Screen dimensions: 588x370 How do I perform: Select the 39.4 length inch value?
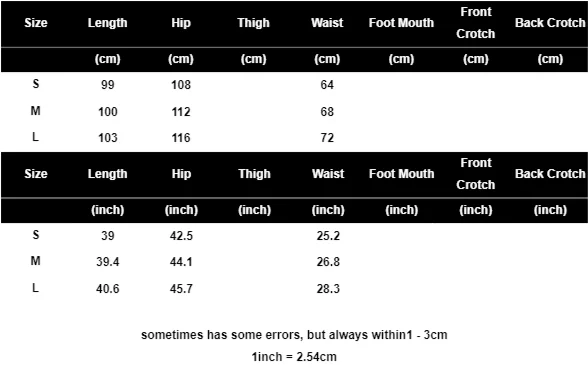point(108,262)
